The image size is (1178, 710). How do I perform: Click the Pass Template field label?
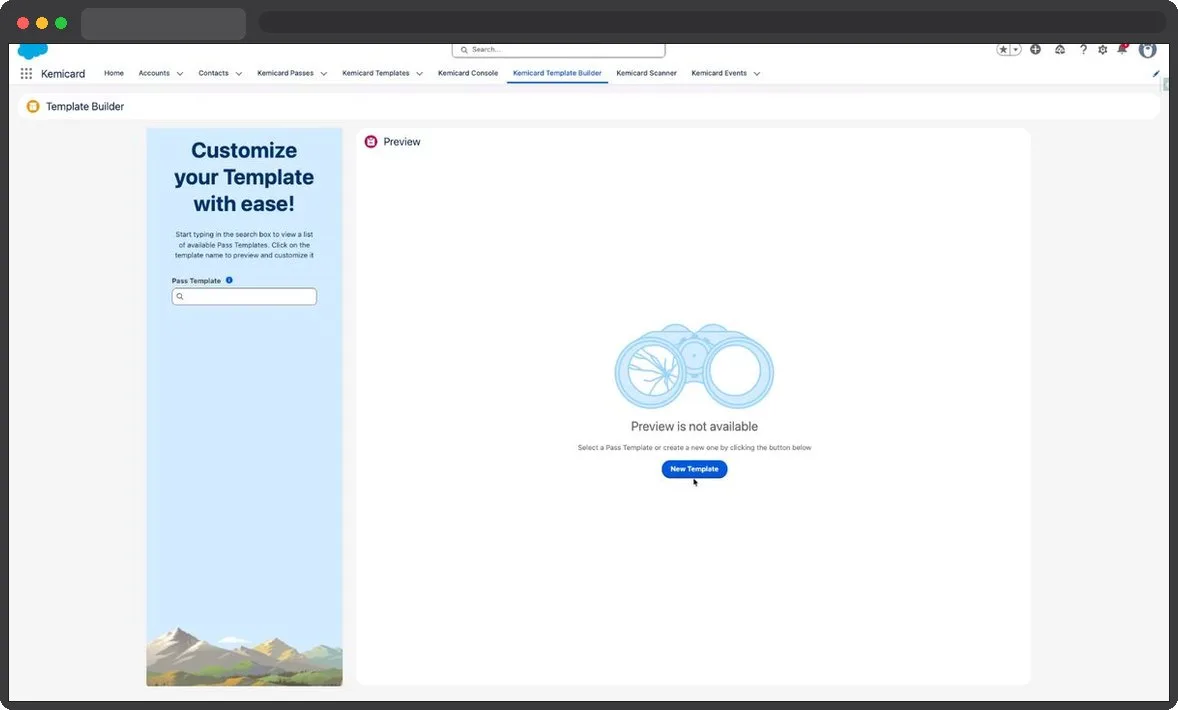(x=196, y=280)
